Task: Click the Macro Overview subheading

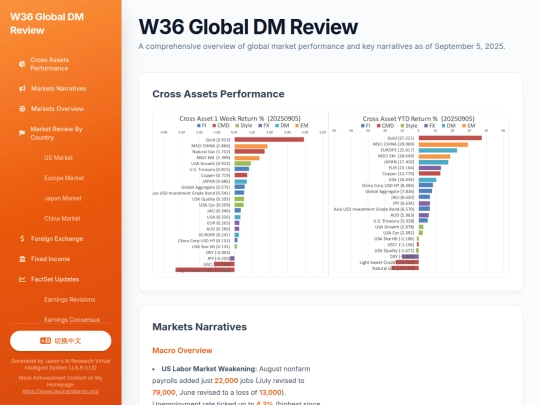Action: [182, 351]
